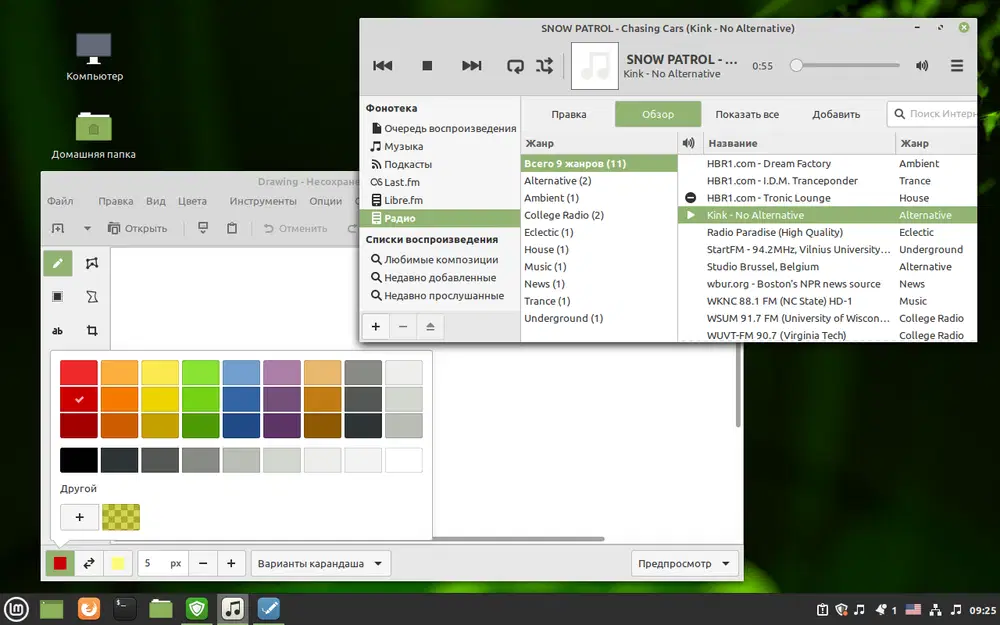Pick the black swatch in the color palette

(x=79, y=460)
